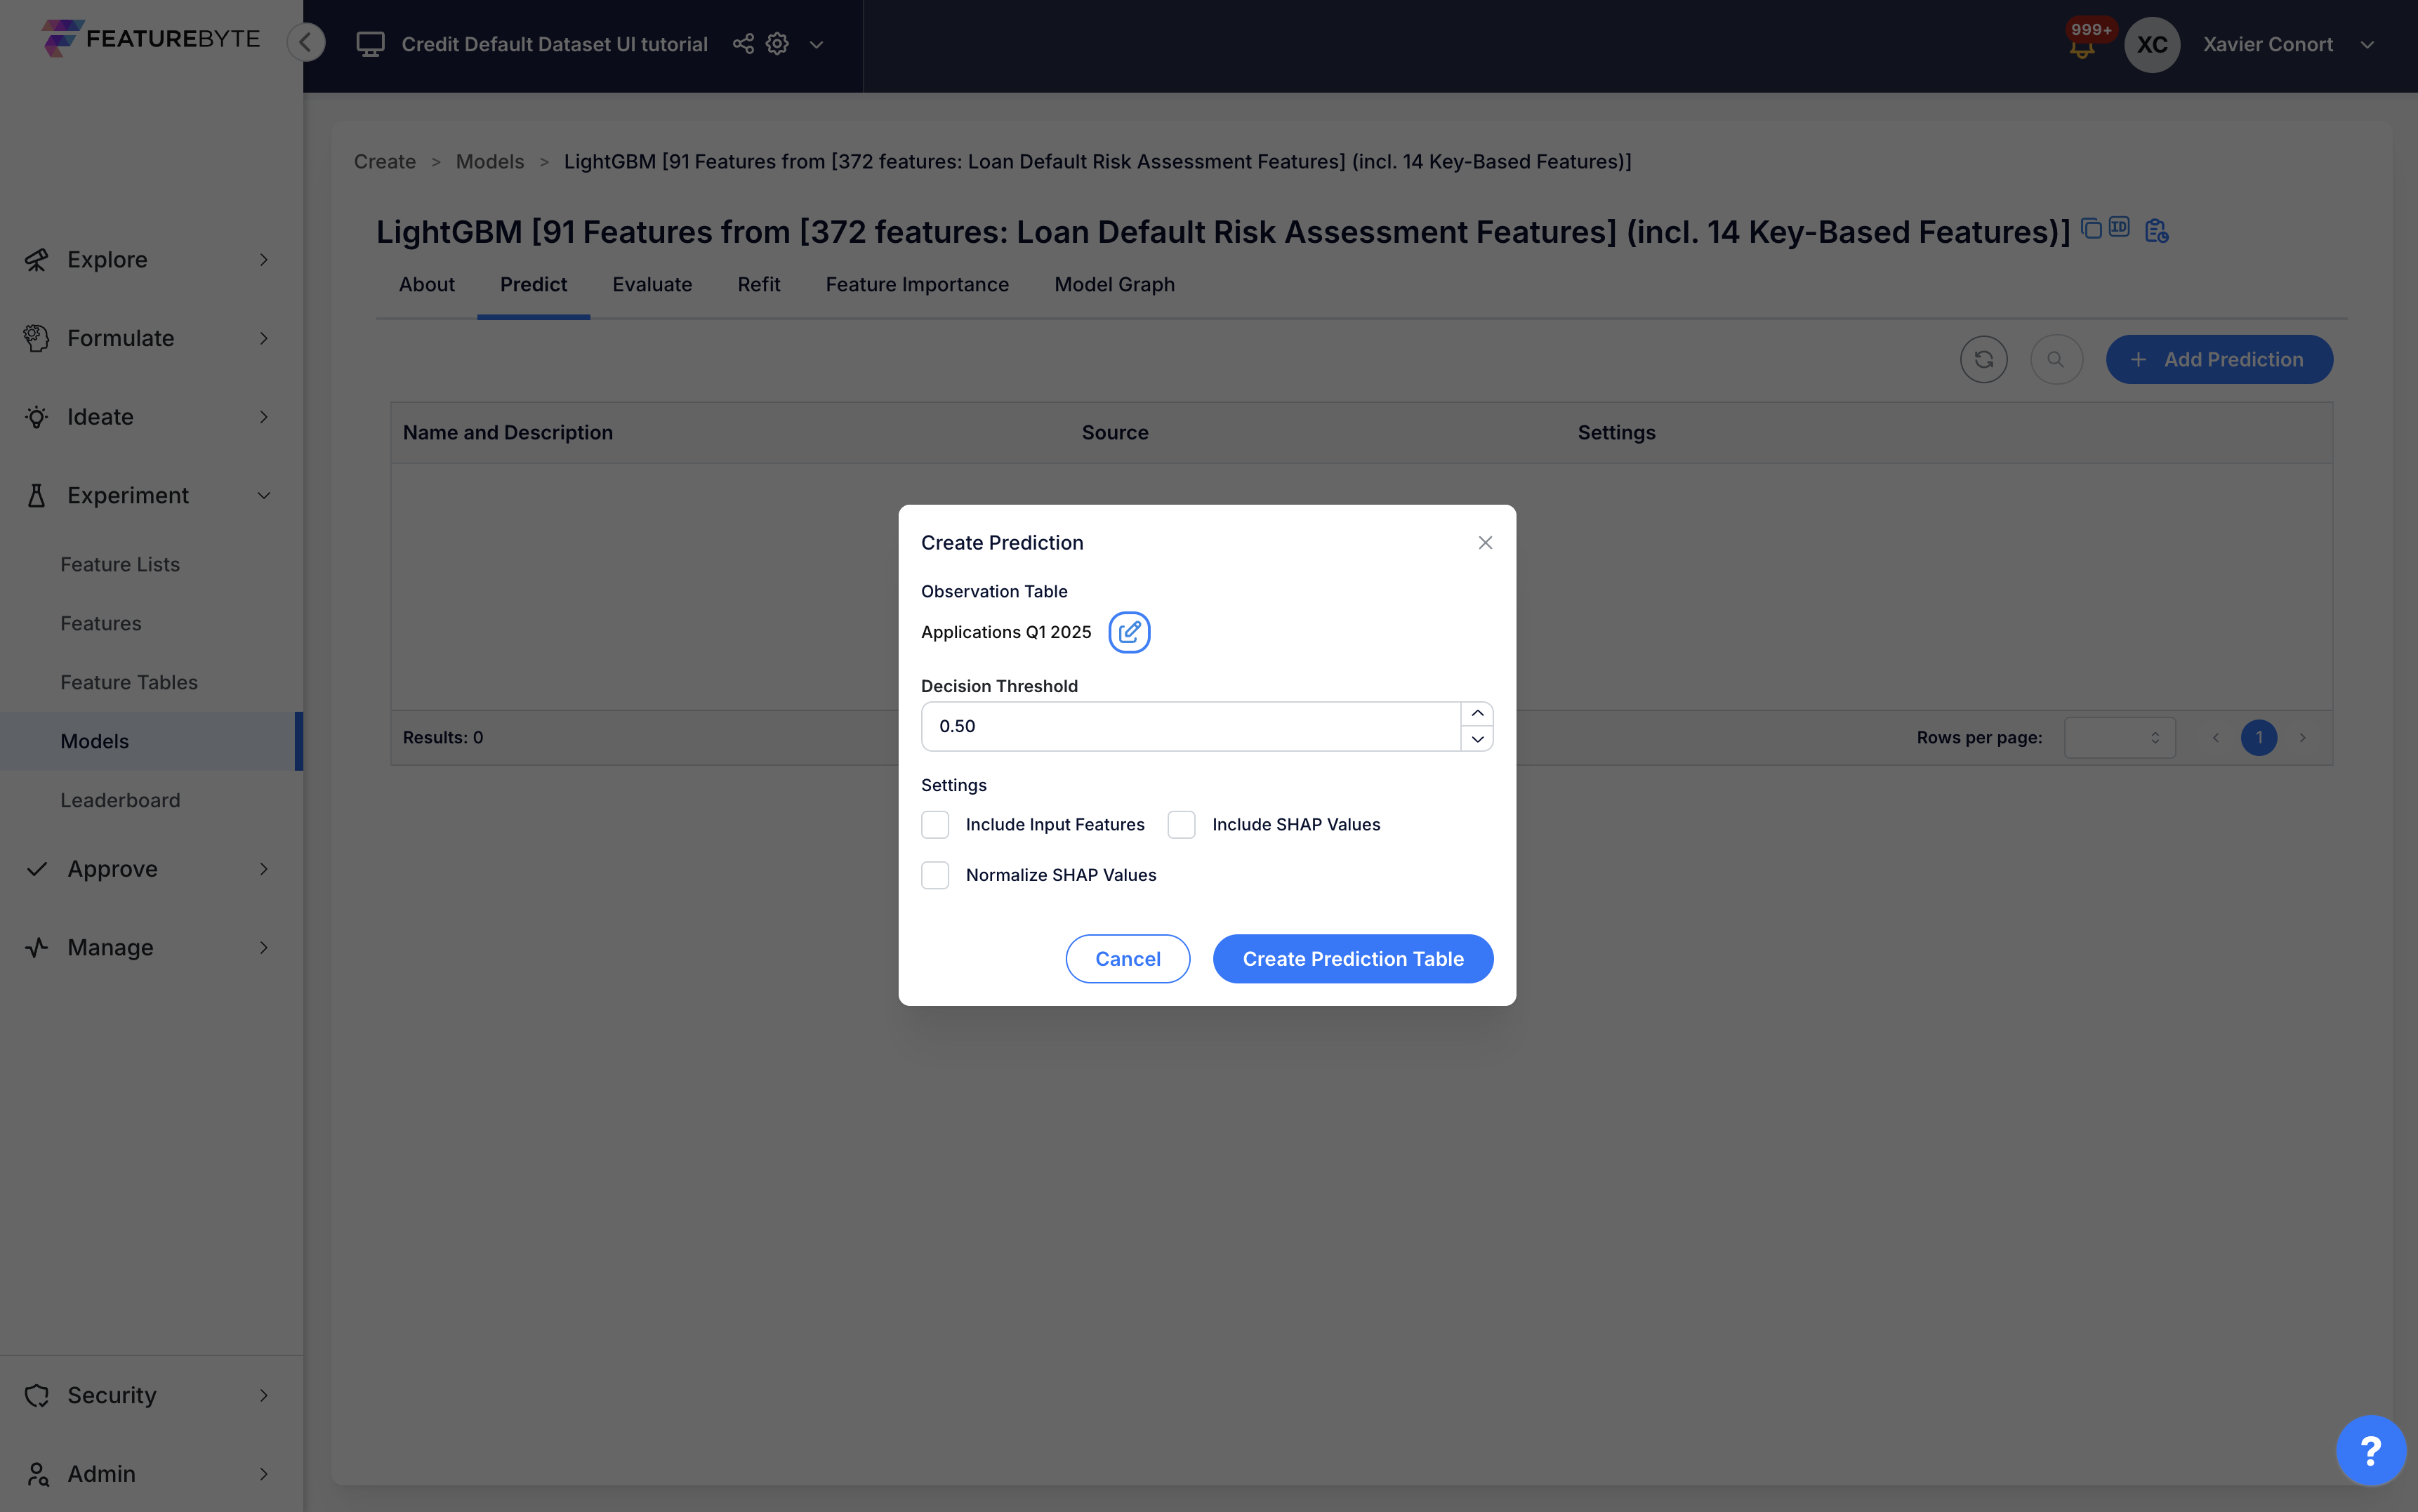The width and height of the screenshot is (2418, 1512).
Task: Click the share icon beside catalog name
Action: (x=743, y=44)
